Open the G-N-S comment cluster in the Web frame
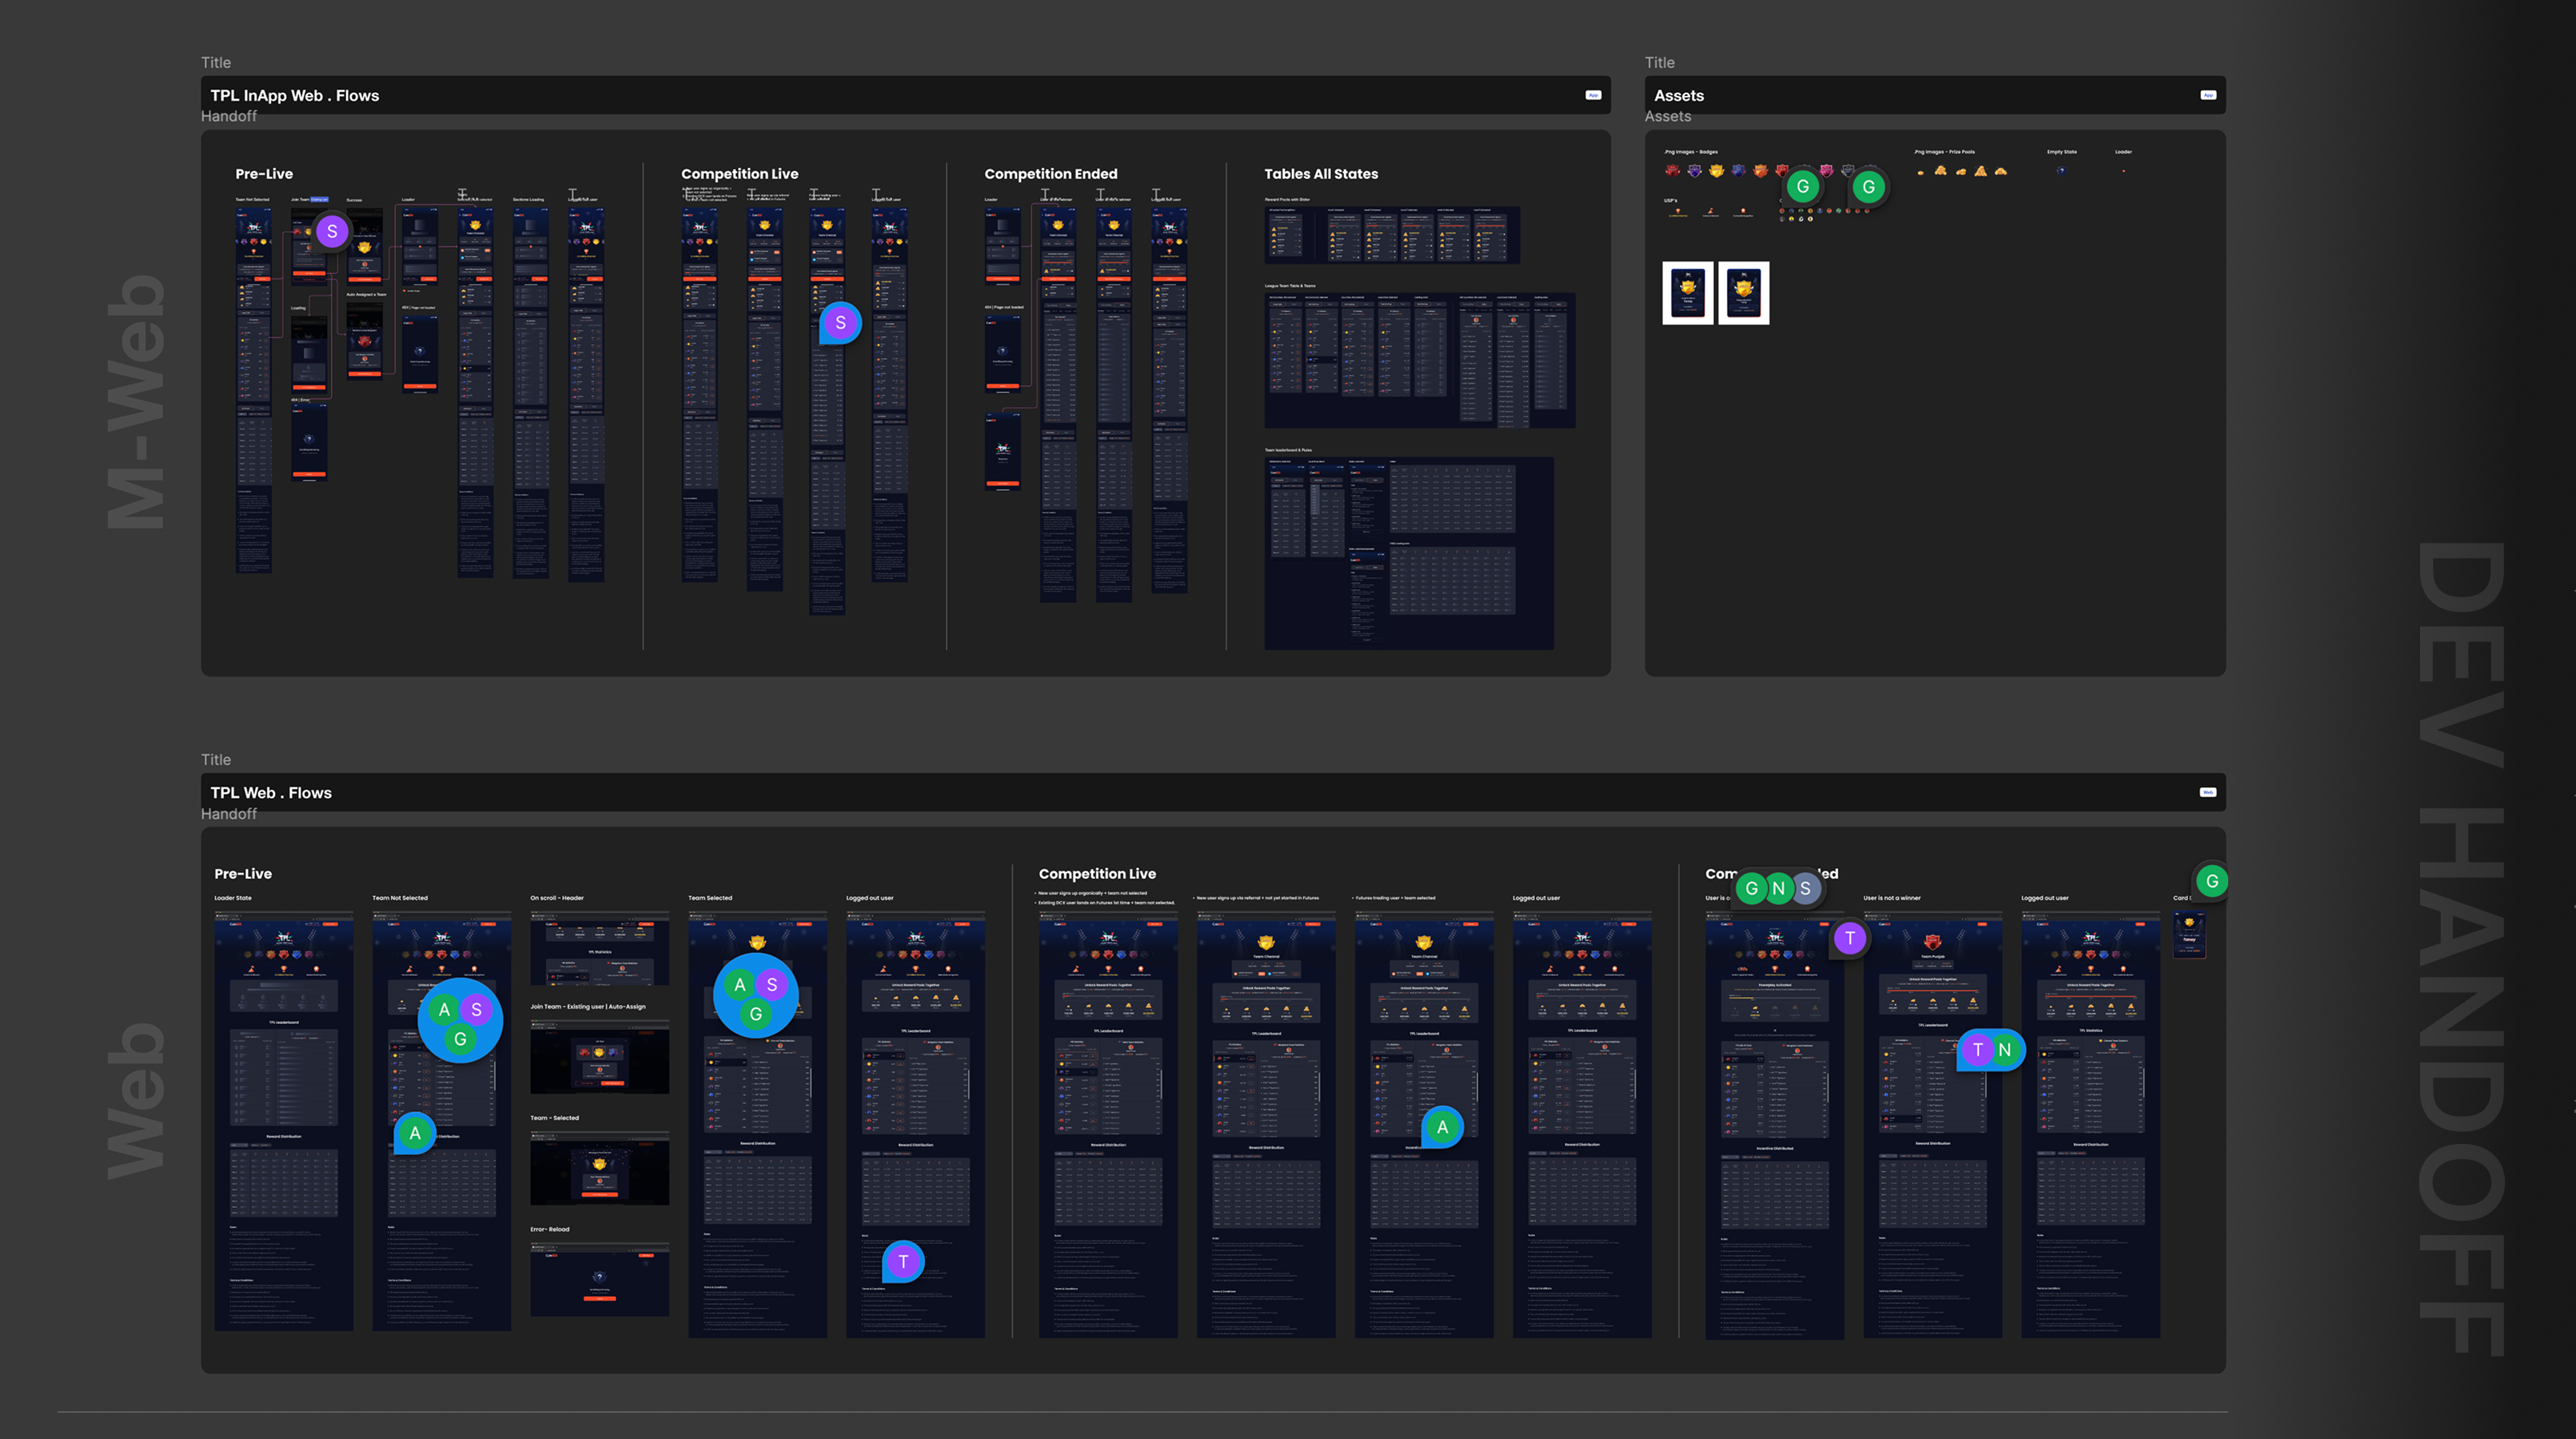 (x=1777, y=888)
